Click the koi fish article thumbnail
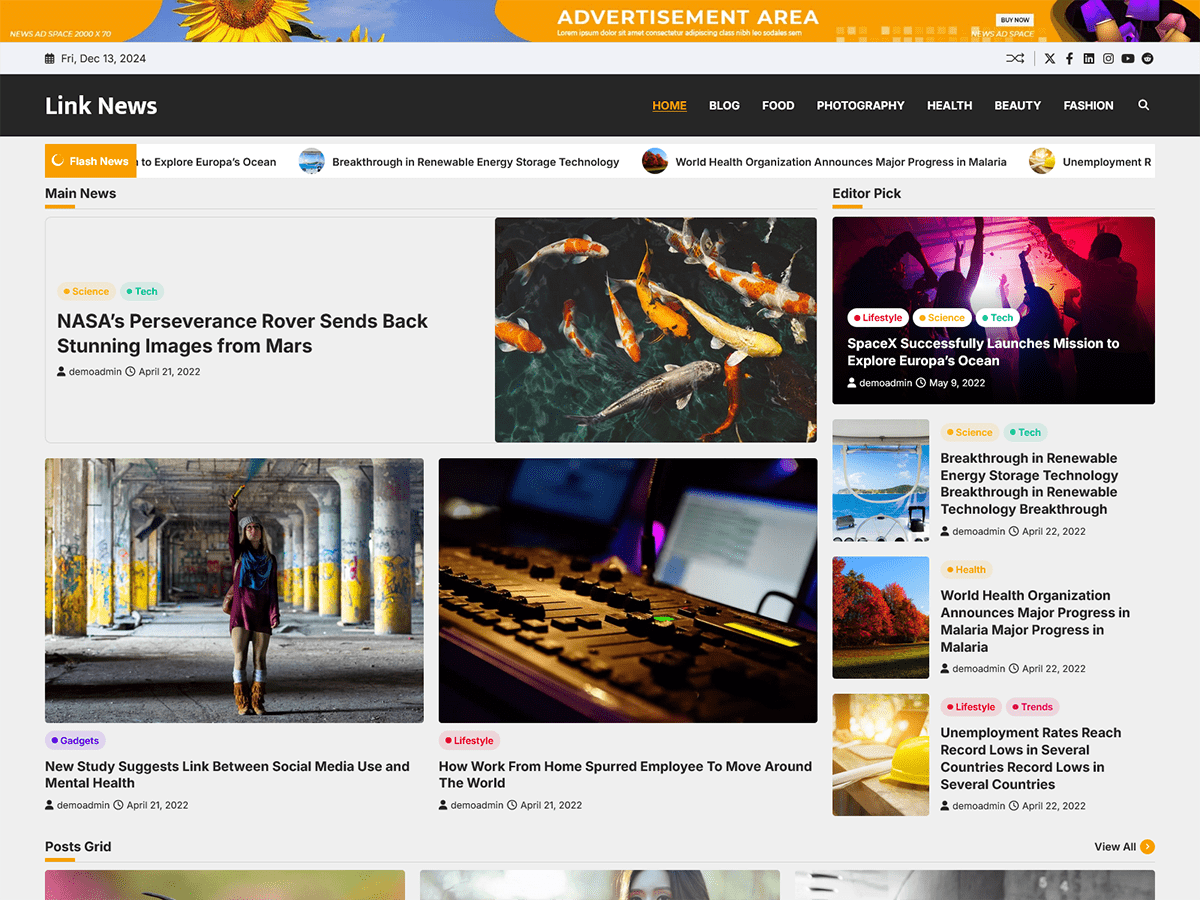 coord(655,330)
